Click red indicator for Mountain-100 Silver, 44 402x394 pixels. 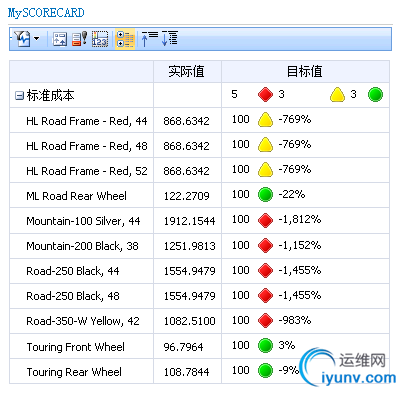[x=265, y=220]
